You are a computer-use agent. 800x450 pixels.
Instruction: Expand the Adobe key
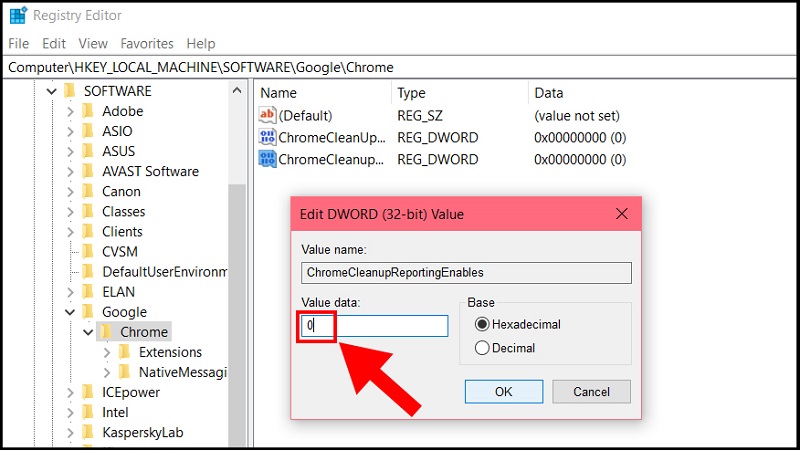click(x=70, y=112)
